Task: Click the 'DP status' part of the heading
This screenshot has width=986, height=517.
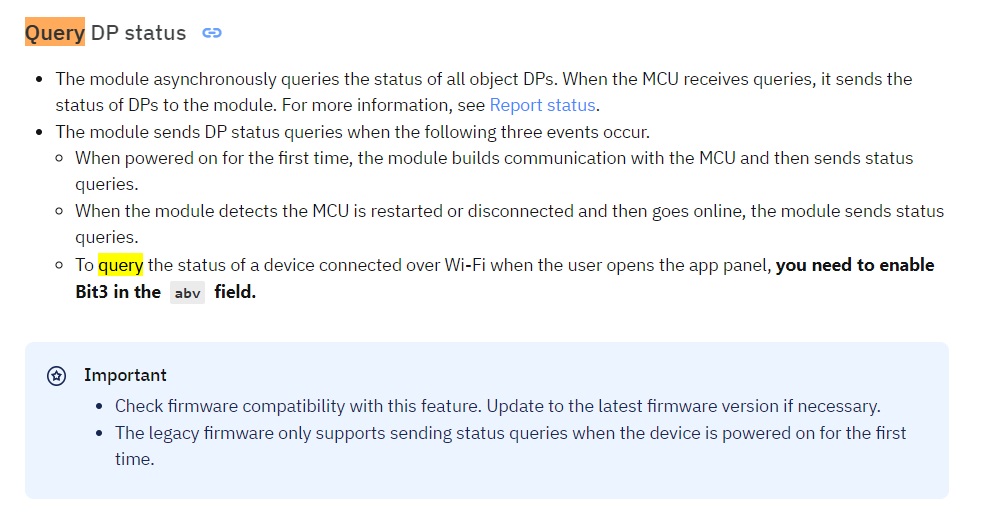Action: click(138, 33)
